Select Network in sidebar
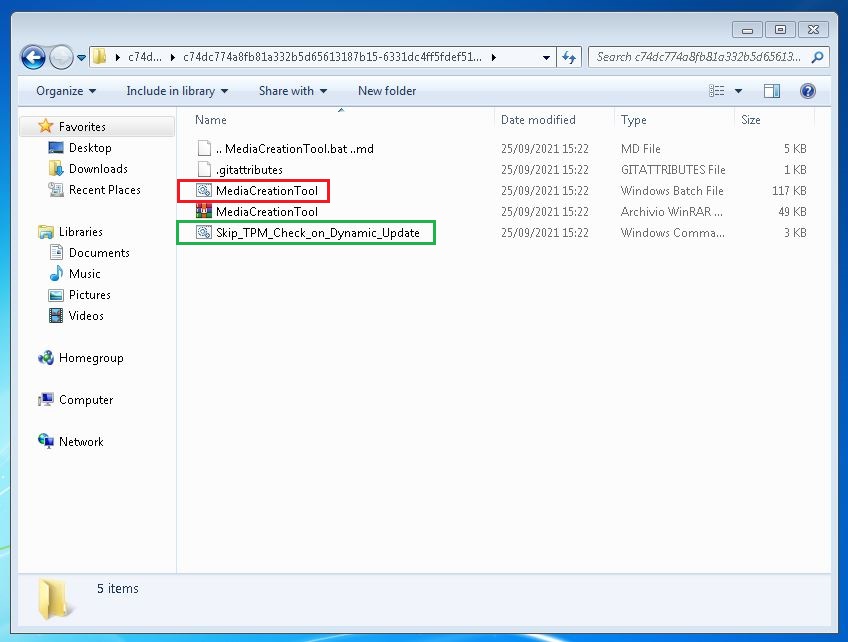 [81, 442]
